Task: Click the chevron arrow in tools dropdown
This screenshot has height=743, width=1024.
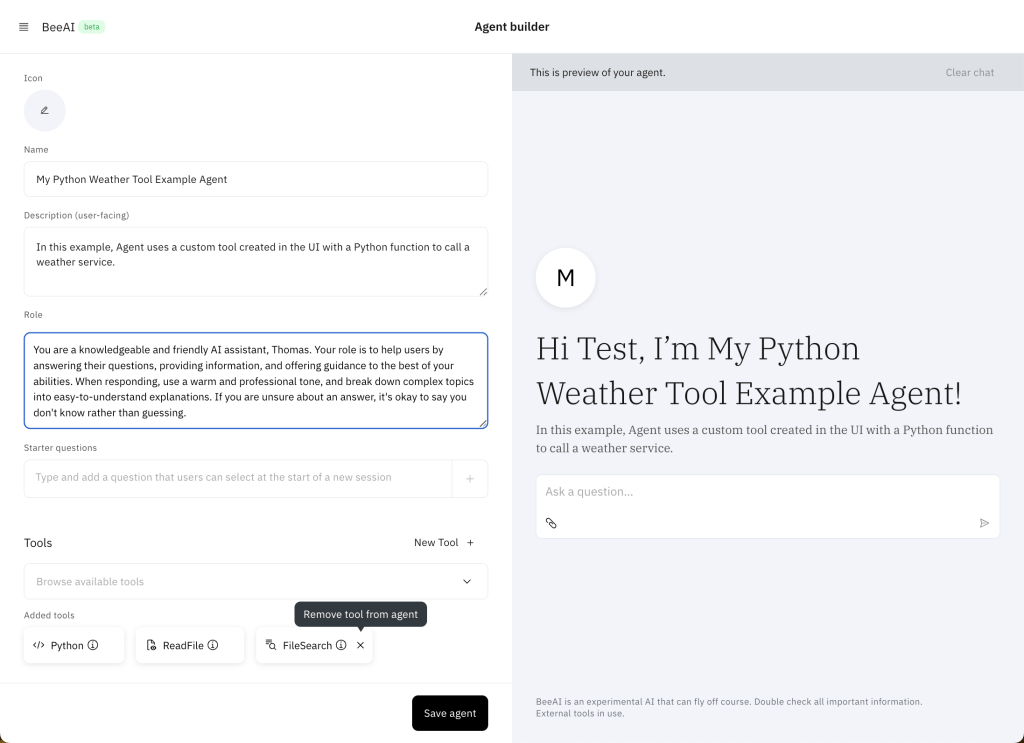Action: [x=467, y=581]
